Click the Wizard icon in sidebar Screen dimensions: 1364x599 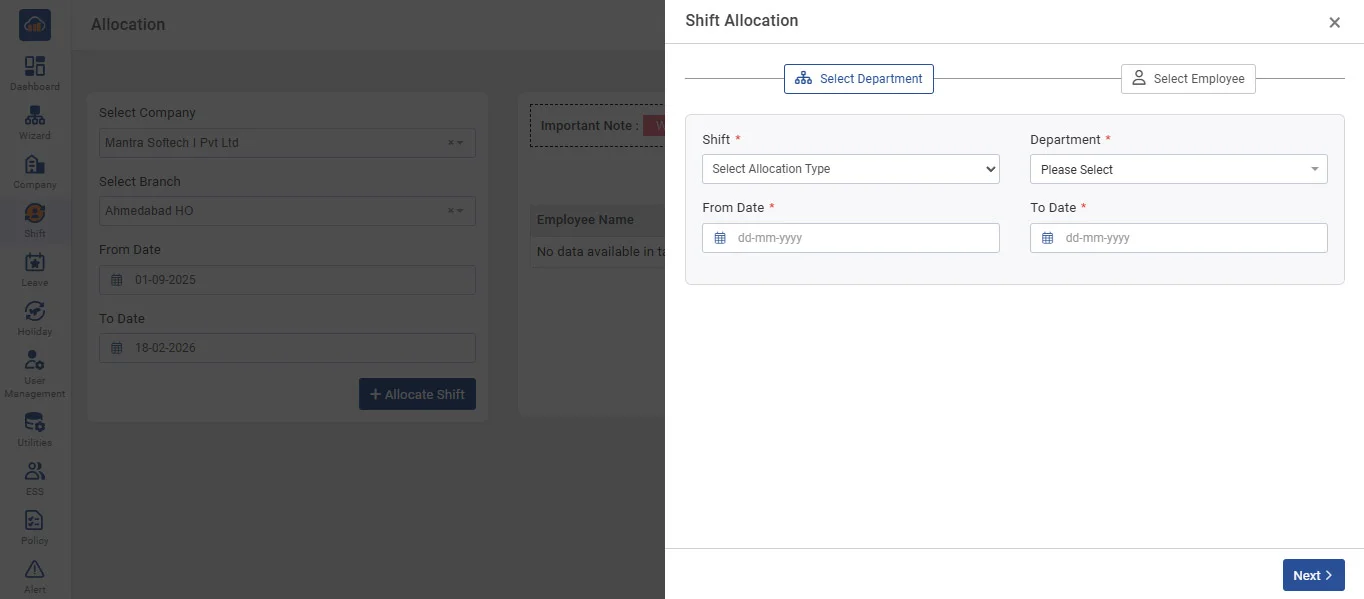click(35, 116)
